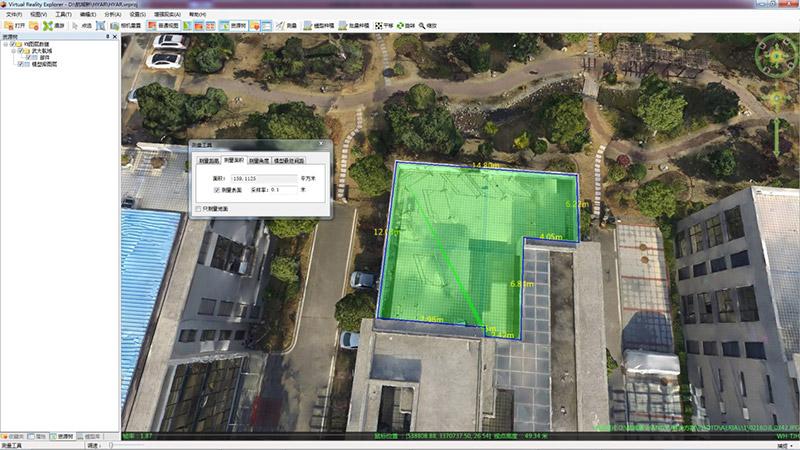Switch to the 测量距离 tab
The height and width of the screenshot is (450, 800).
point(208,160)
